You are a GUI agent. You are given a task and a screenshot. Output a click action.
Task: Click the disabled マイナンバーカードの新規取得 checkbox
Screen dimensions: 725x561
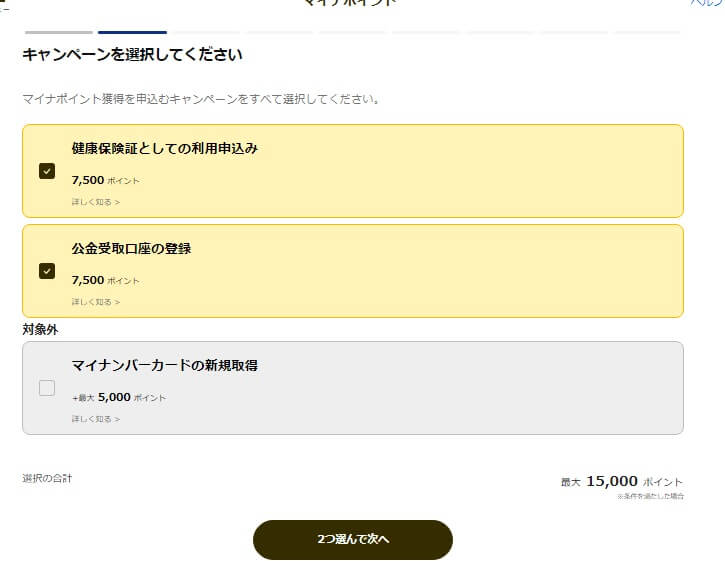click(x=47, y=388)
